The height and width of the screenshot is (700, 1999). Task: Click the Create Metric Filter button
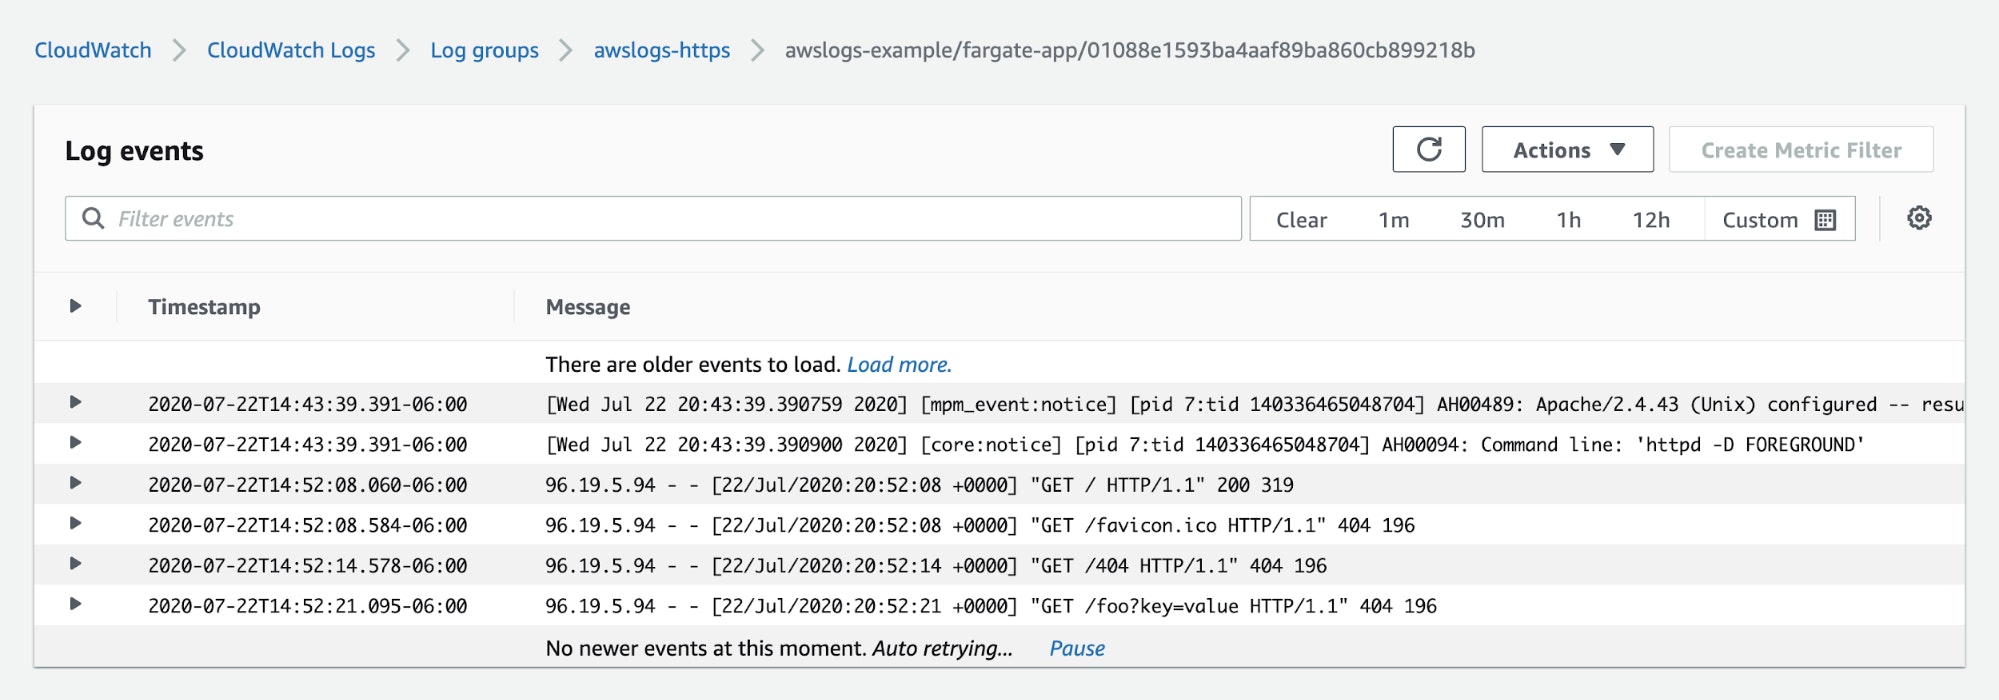[x=1801, y=149]
